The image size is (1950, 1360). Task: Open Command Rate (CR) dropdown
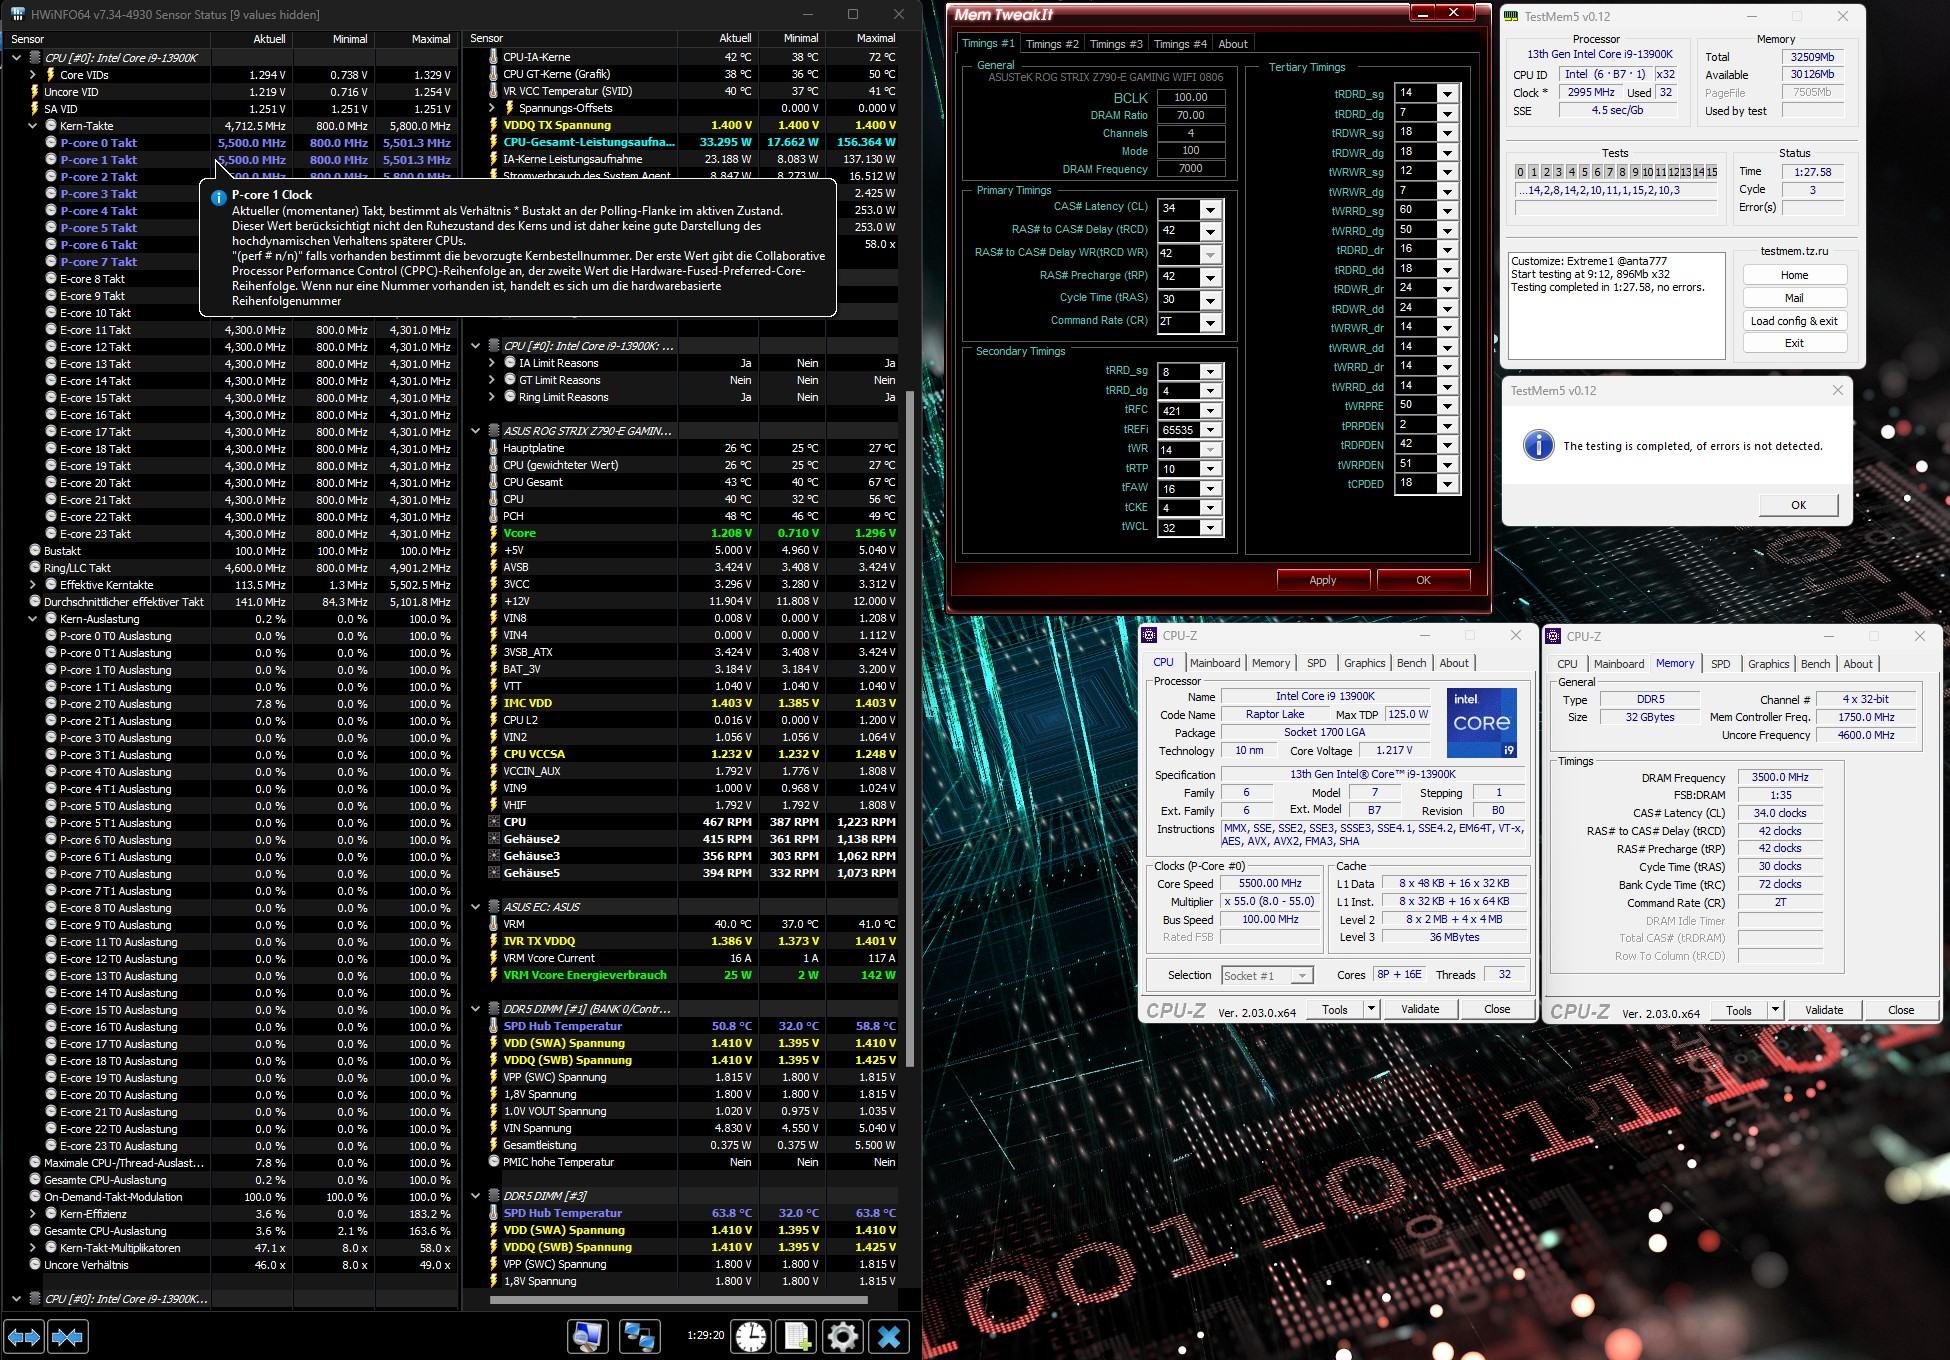1210,322
